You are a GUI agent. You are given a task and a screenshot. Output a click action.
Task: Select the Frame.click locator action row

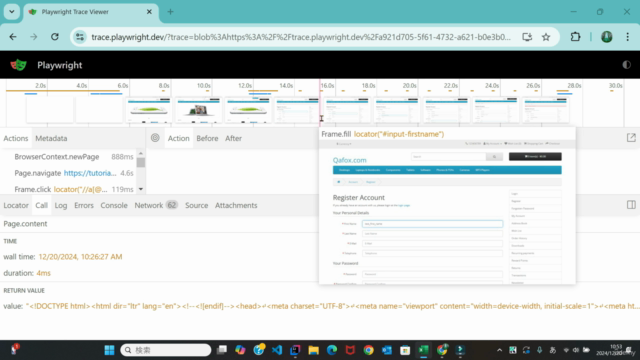tap(69, 189)
